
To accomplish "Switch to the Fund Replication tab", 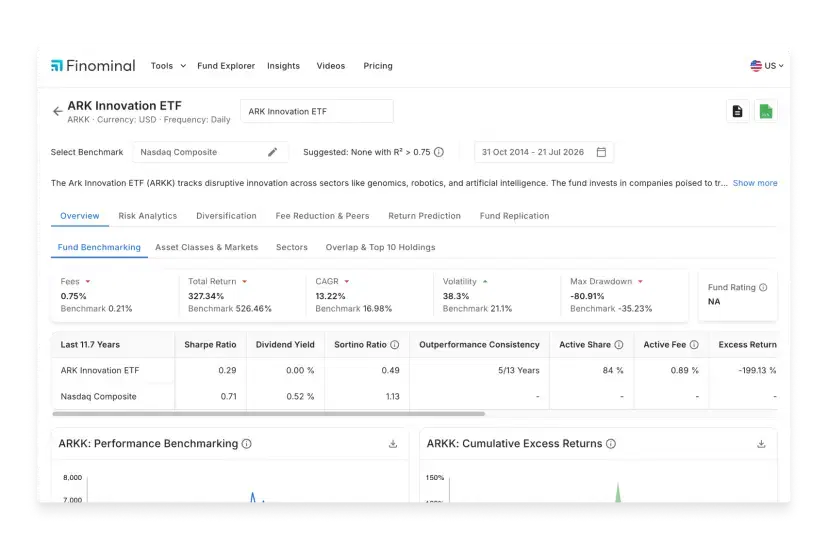I will pyautogui.click(x=514, y=216).
